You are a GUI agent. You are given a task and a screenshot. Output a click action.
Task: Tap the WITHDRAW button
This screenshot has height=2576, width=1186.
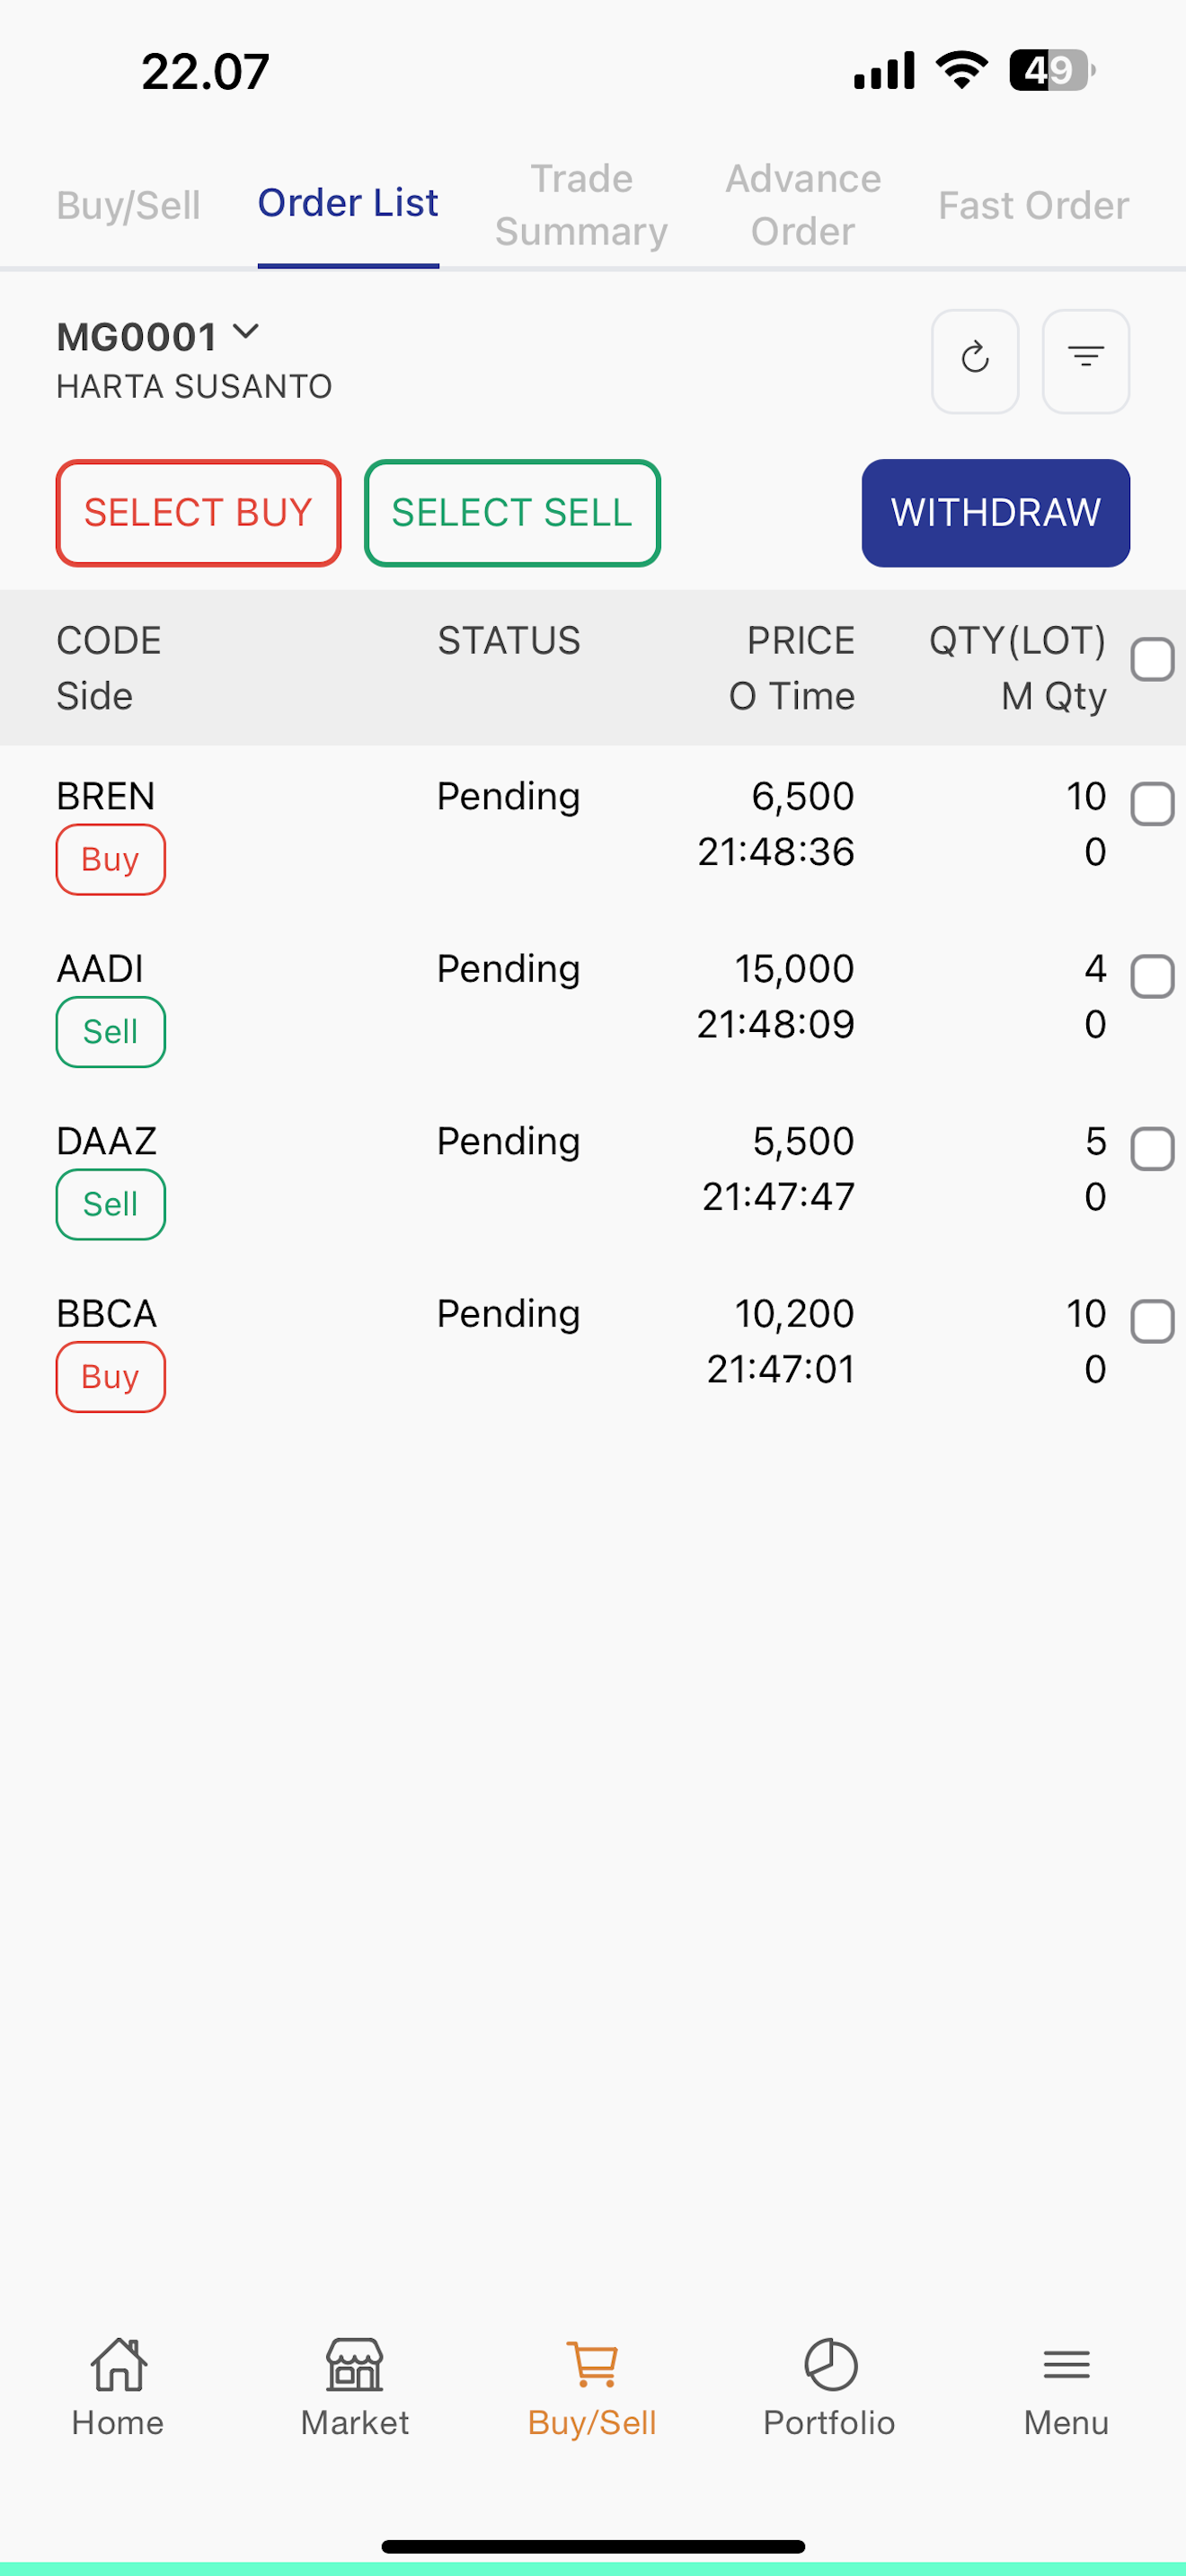click(995, 513)
